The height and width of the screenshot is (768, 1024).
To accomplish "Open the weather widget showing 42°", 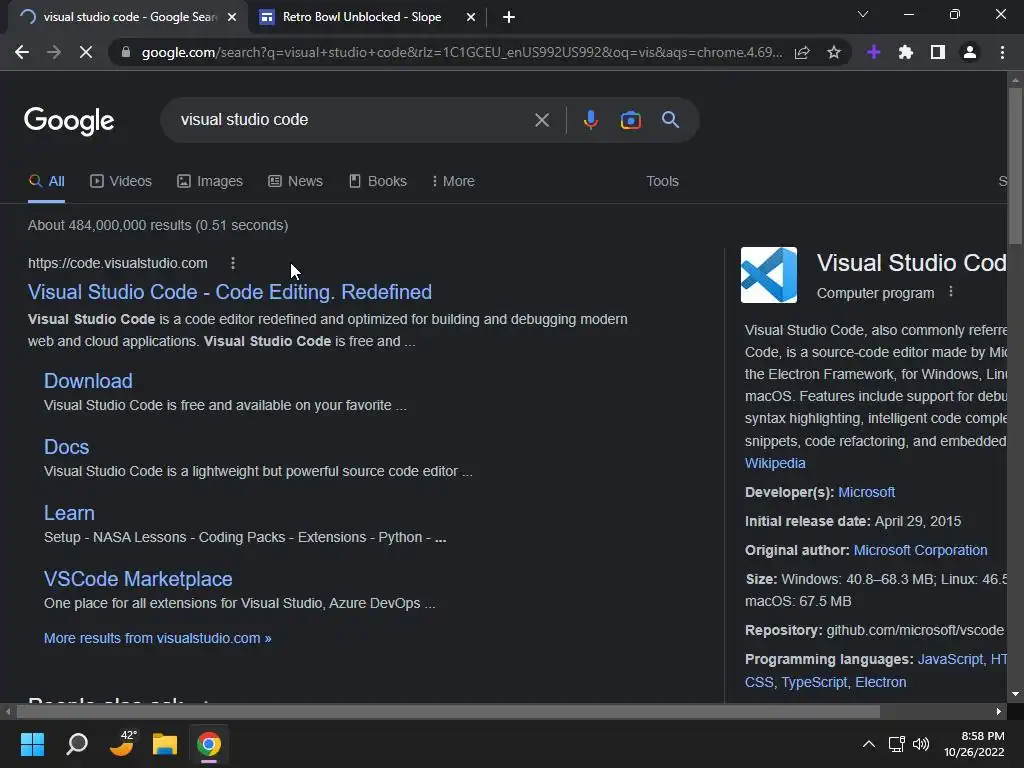I will [122, 744].
